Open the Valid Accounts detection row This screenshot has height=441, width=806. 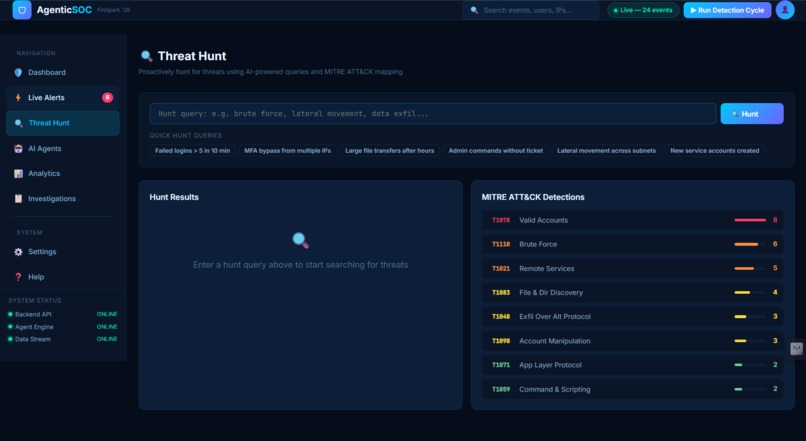point(632,220)
